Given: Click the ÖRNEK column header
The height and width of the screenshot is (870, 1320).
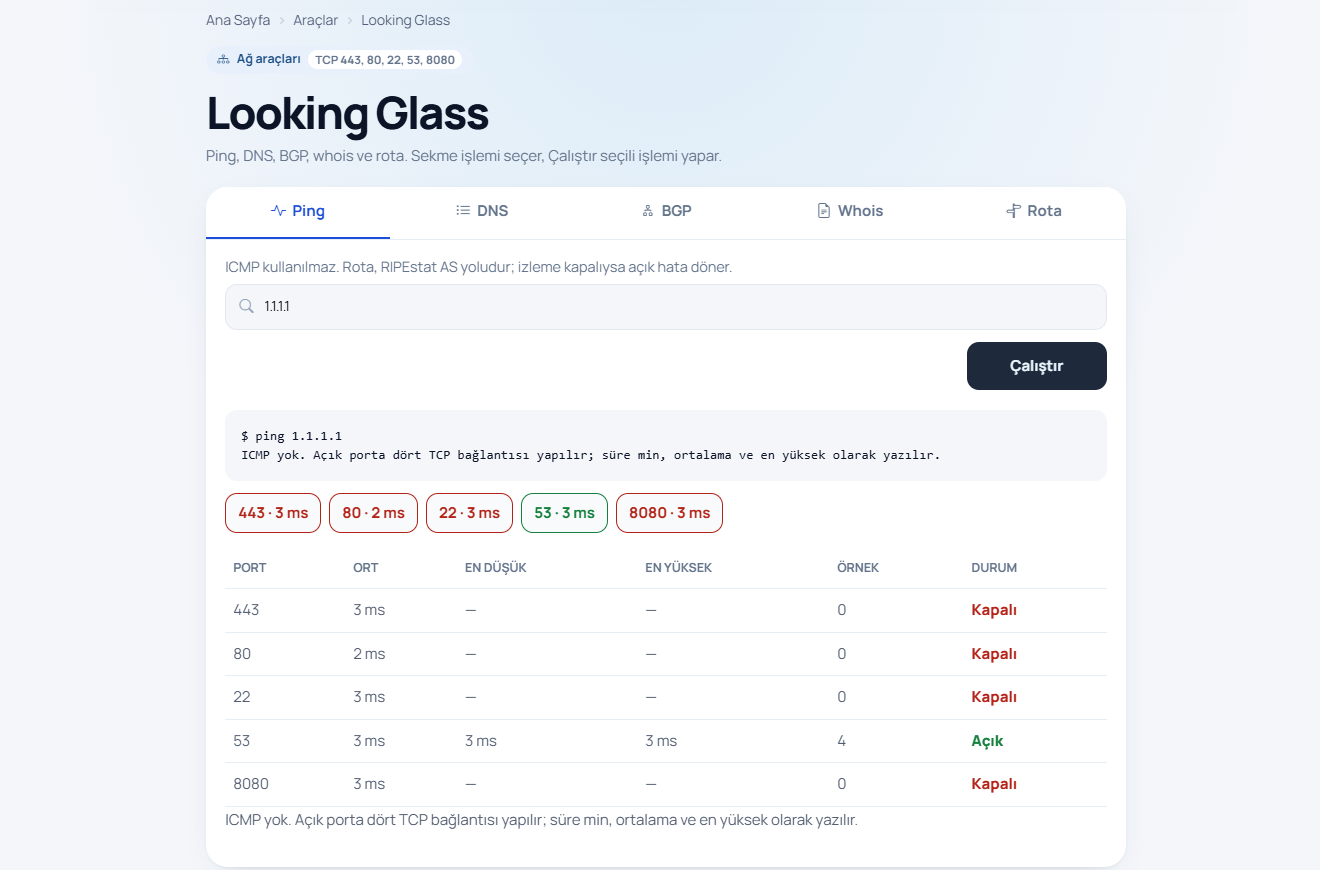Looking at the screenshot, I should [x=858, y=568].
